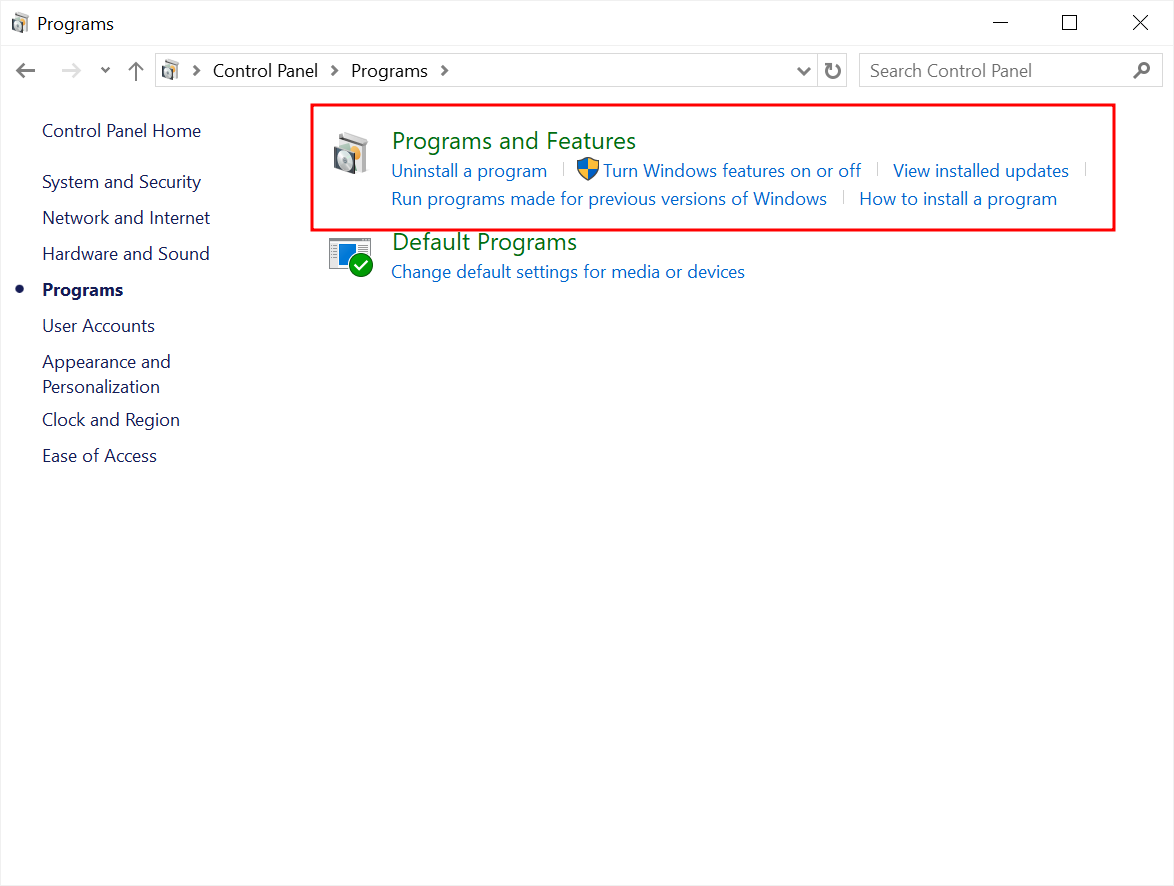Maximize the Programs window
Viewport: 1174px width, 886px height.
coord(1070,23)
